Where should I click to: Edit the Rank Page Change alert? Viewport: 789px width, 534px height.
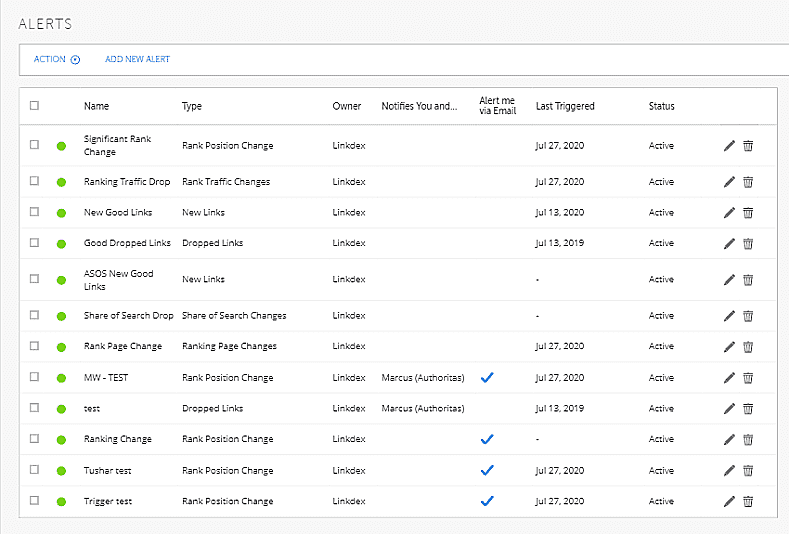[729, 347]
